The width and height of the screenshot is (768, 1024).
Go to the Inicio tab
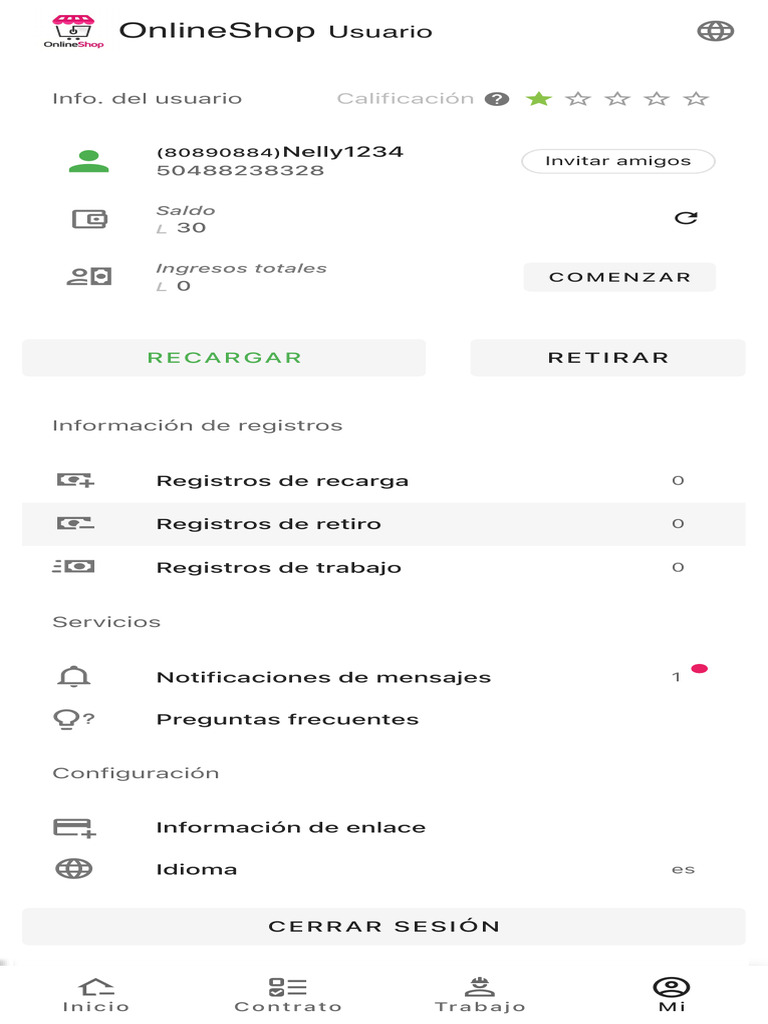pyautogui.click(x=96, y=994)
